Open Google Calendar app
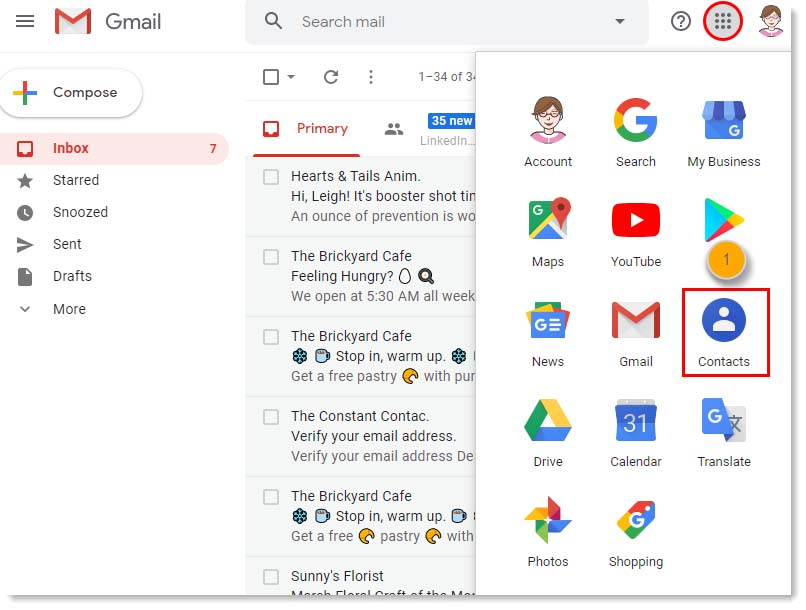Image resolution: width=806 pixels, height=610 pixels. (636, 432)
